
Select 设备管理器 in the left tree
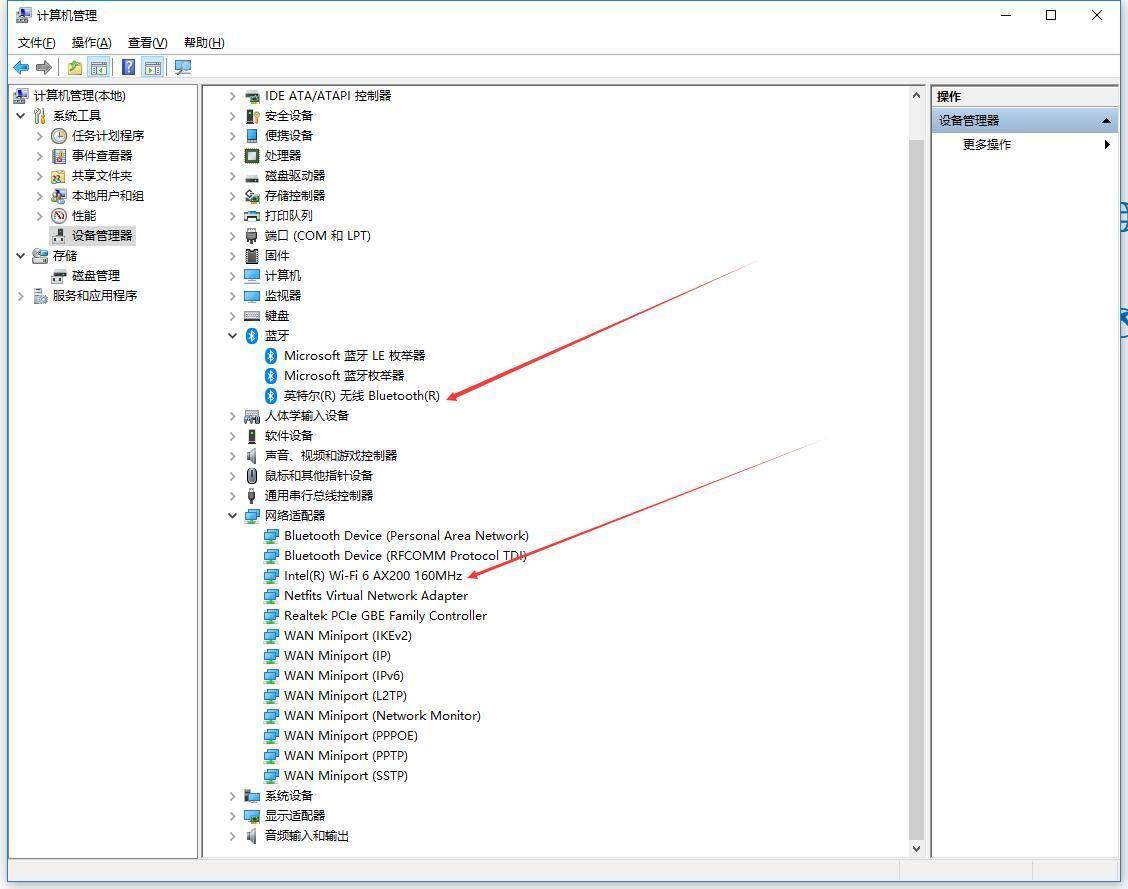click(x=101, y=236)
